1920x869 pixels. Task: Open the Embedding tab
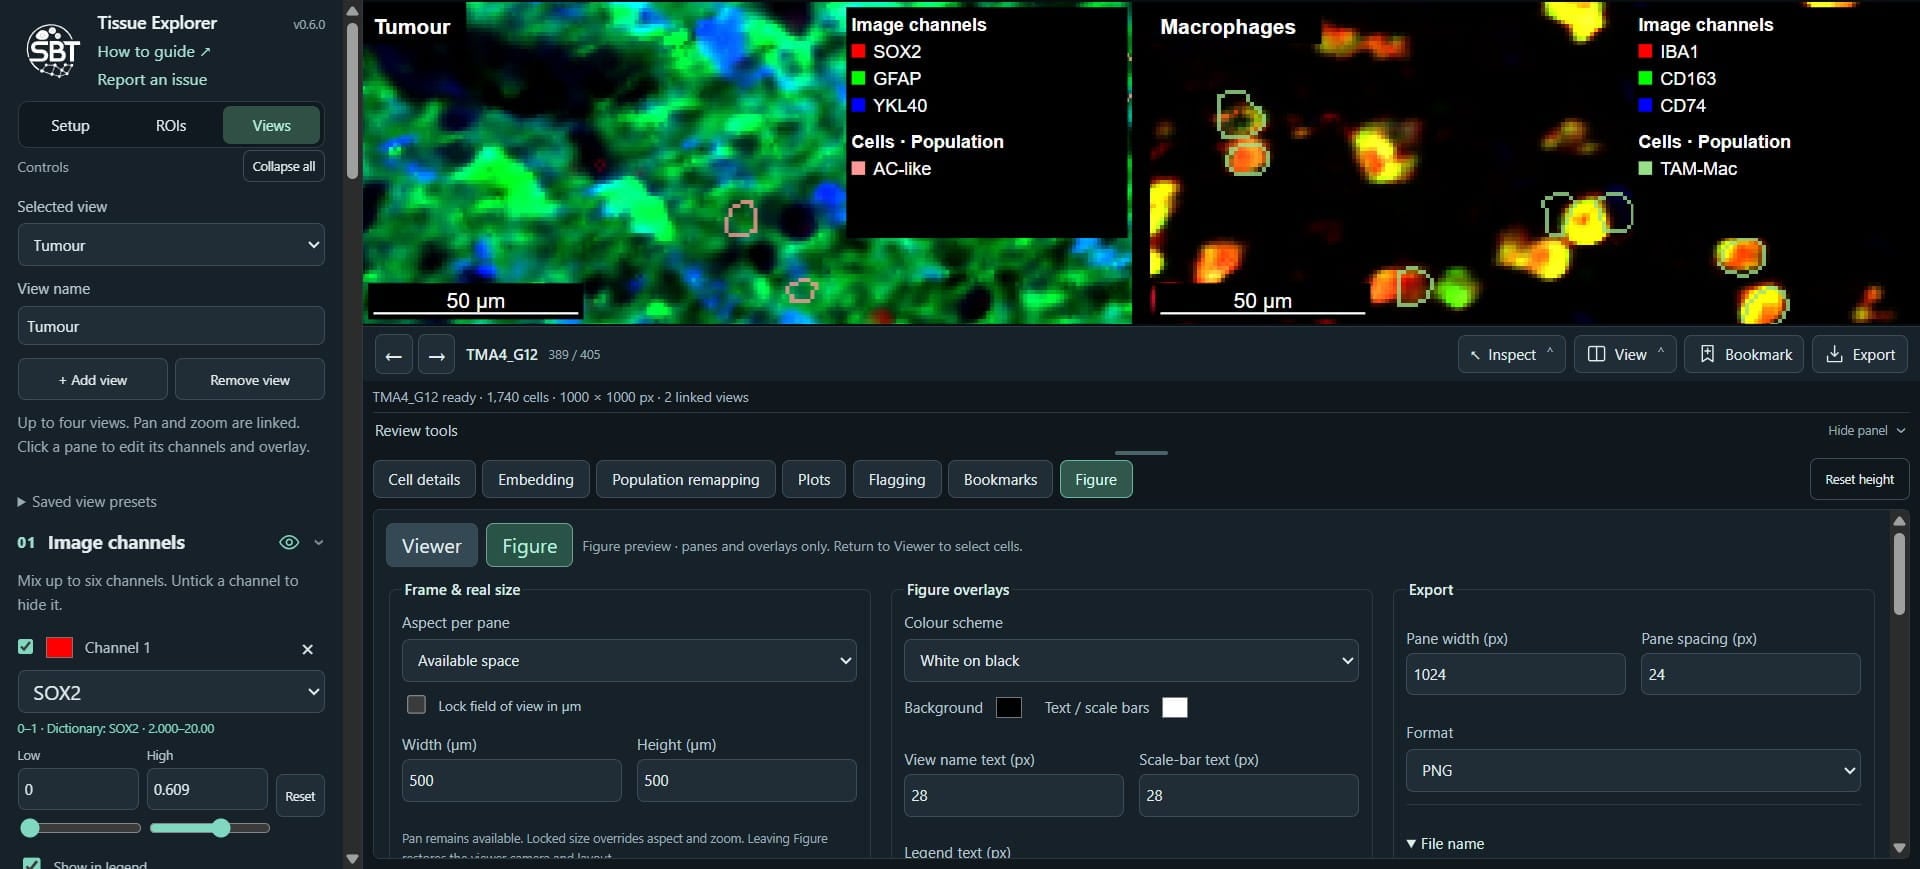pyautogui.click(x=536, y=479)
